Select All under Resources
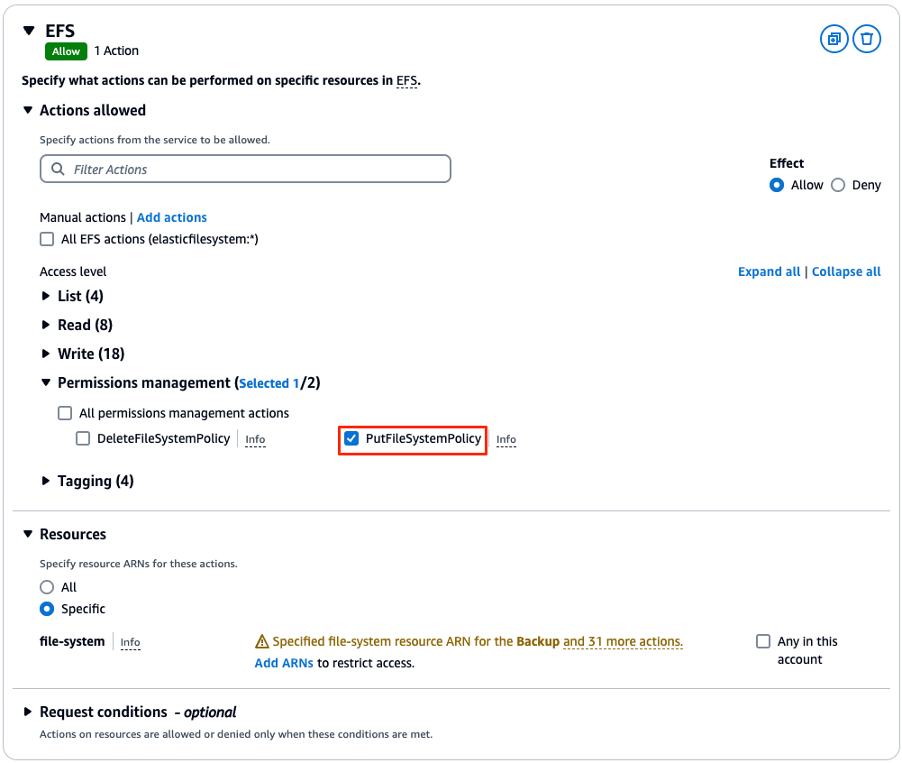Image resolution: width=902 pixels, height=763 pixels. 45,587
